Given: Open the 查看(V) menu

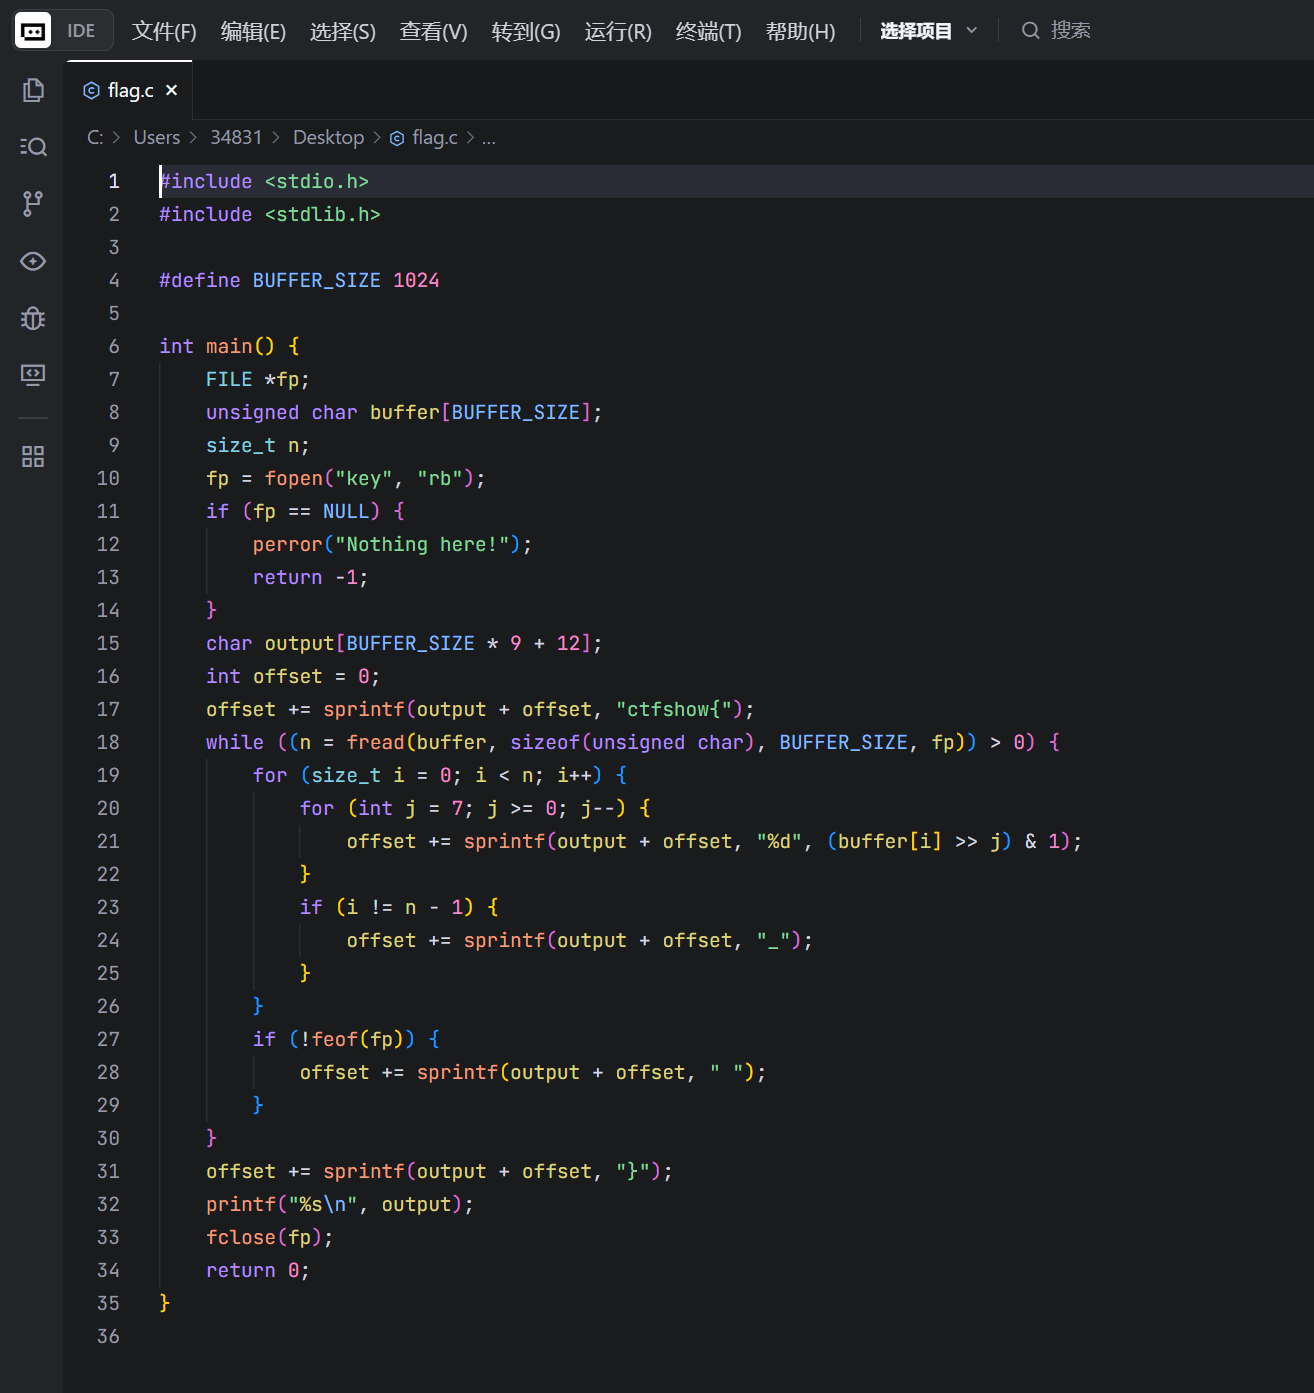Looking at the screenshot, I should tap(433, 31).
